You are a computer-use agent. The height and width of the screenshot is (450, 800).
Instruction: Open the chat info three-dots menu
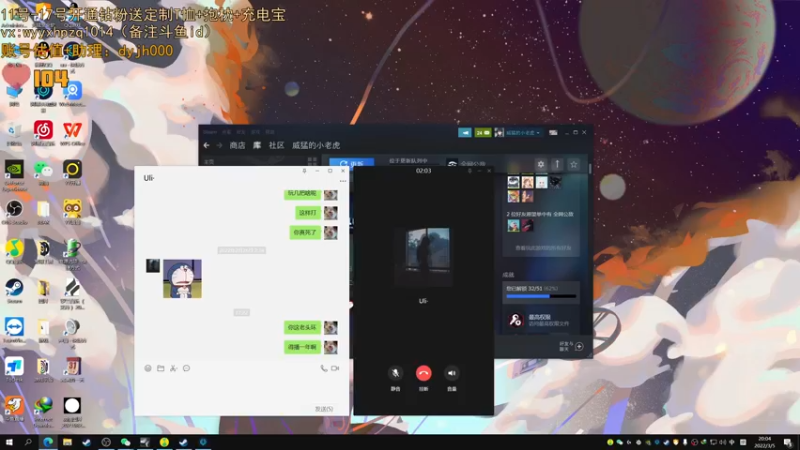pos(343,181)
